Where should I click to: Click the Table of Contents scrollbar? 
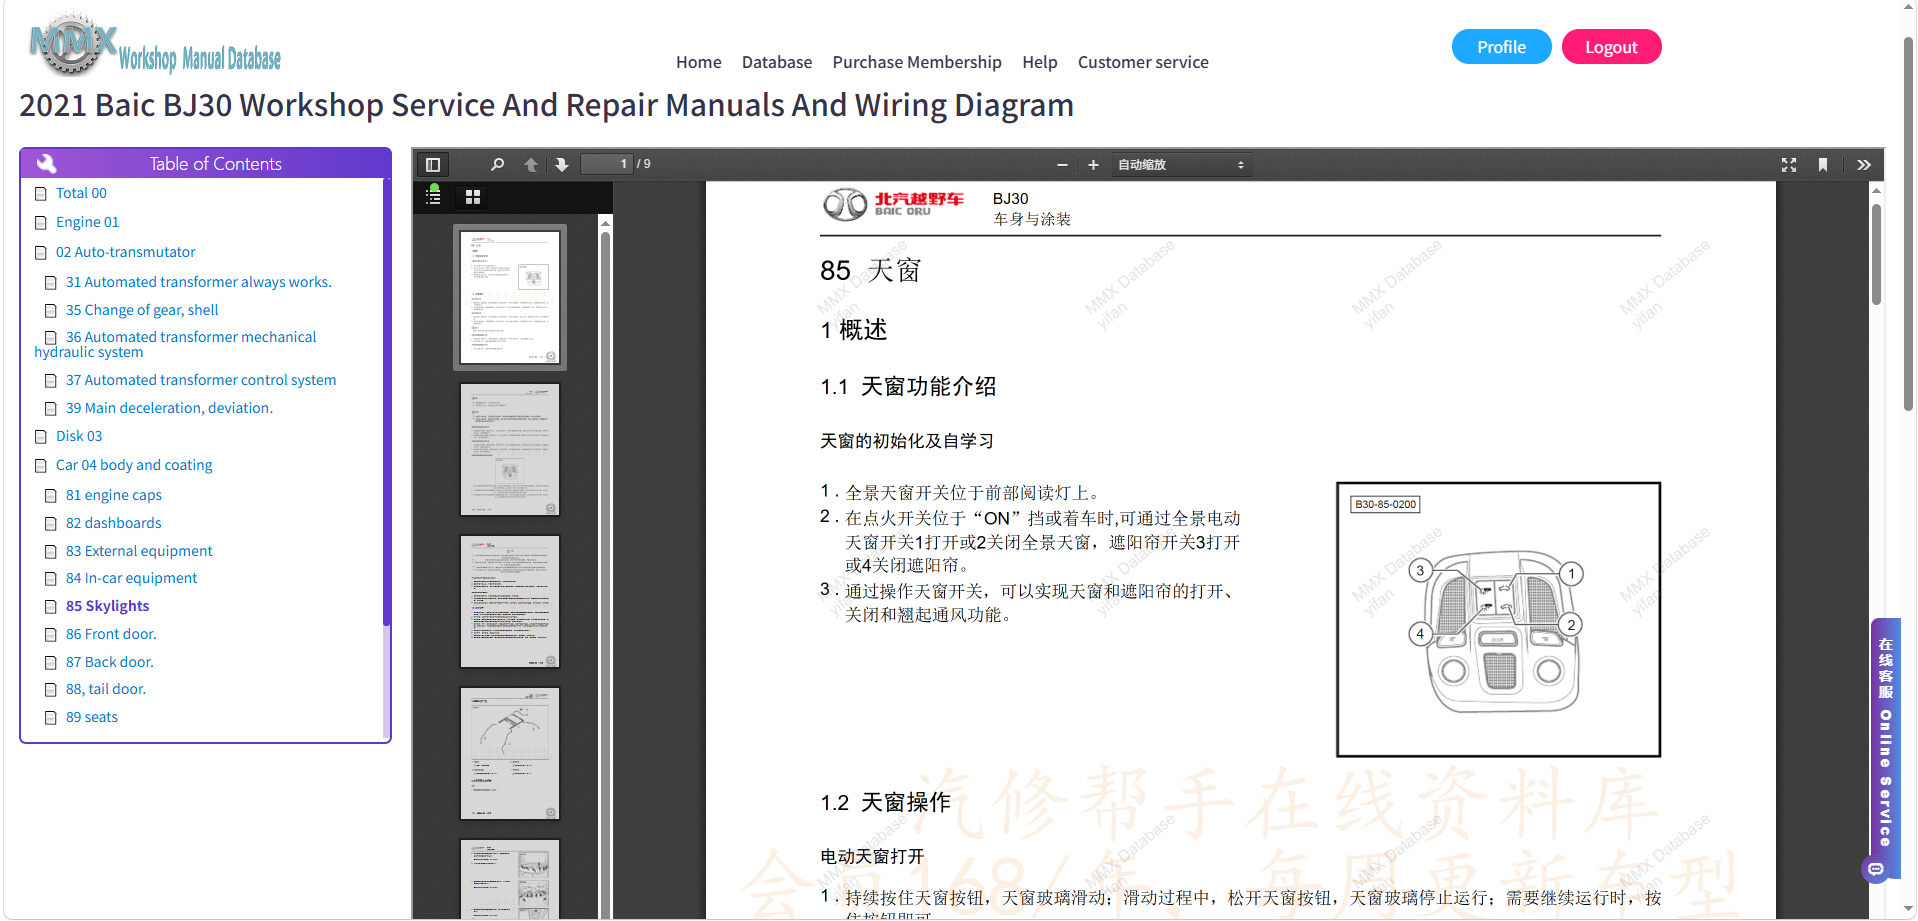click(x=386, y=402)
